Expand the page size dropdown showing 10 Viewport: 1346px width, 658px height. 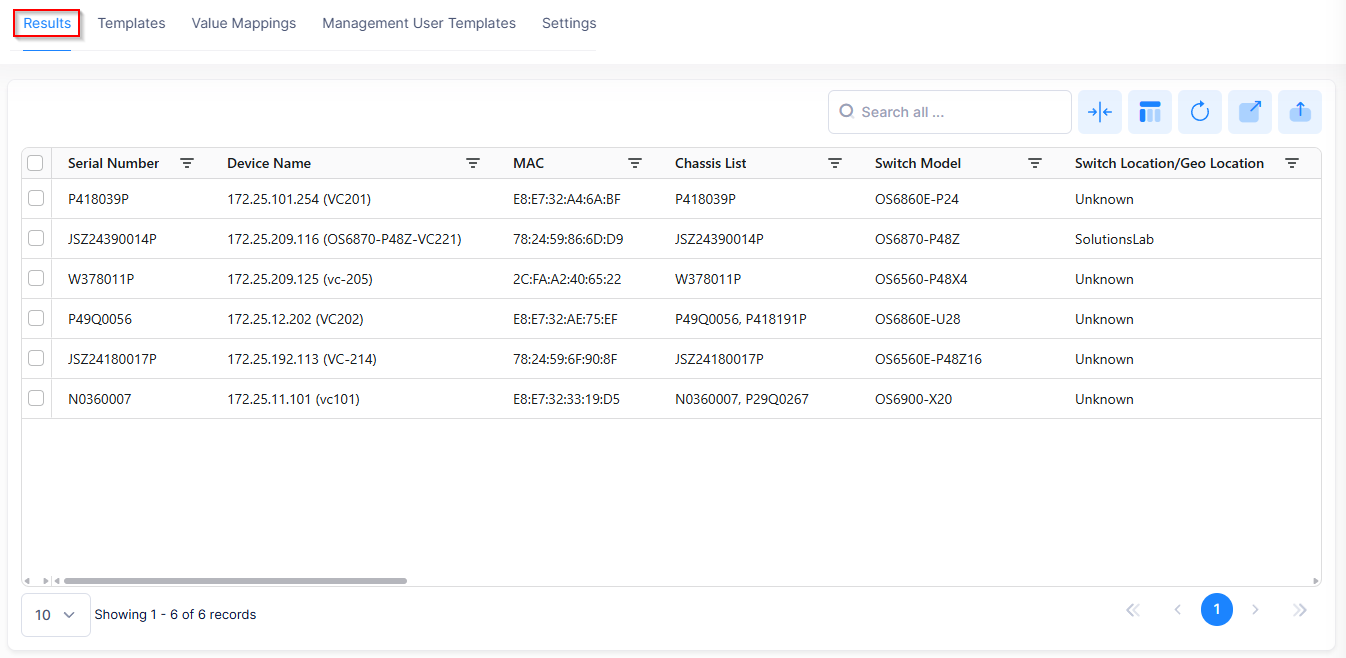coord(56,615)
